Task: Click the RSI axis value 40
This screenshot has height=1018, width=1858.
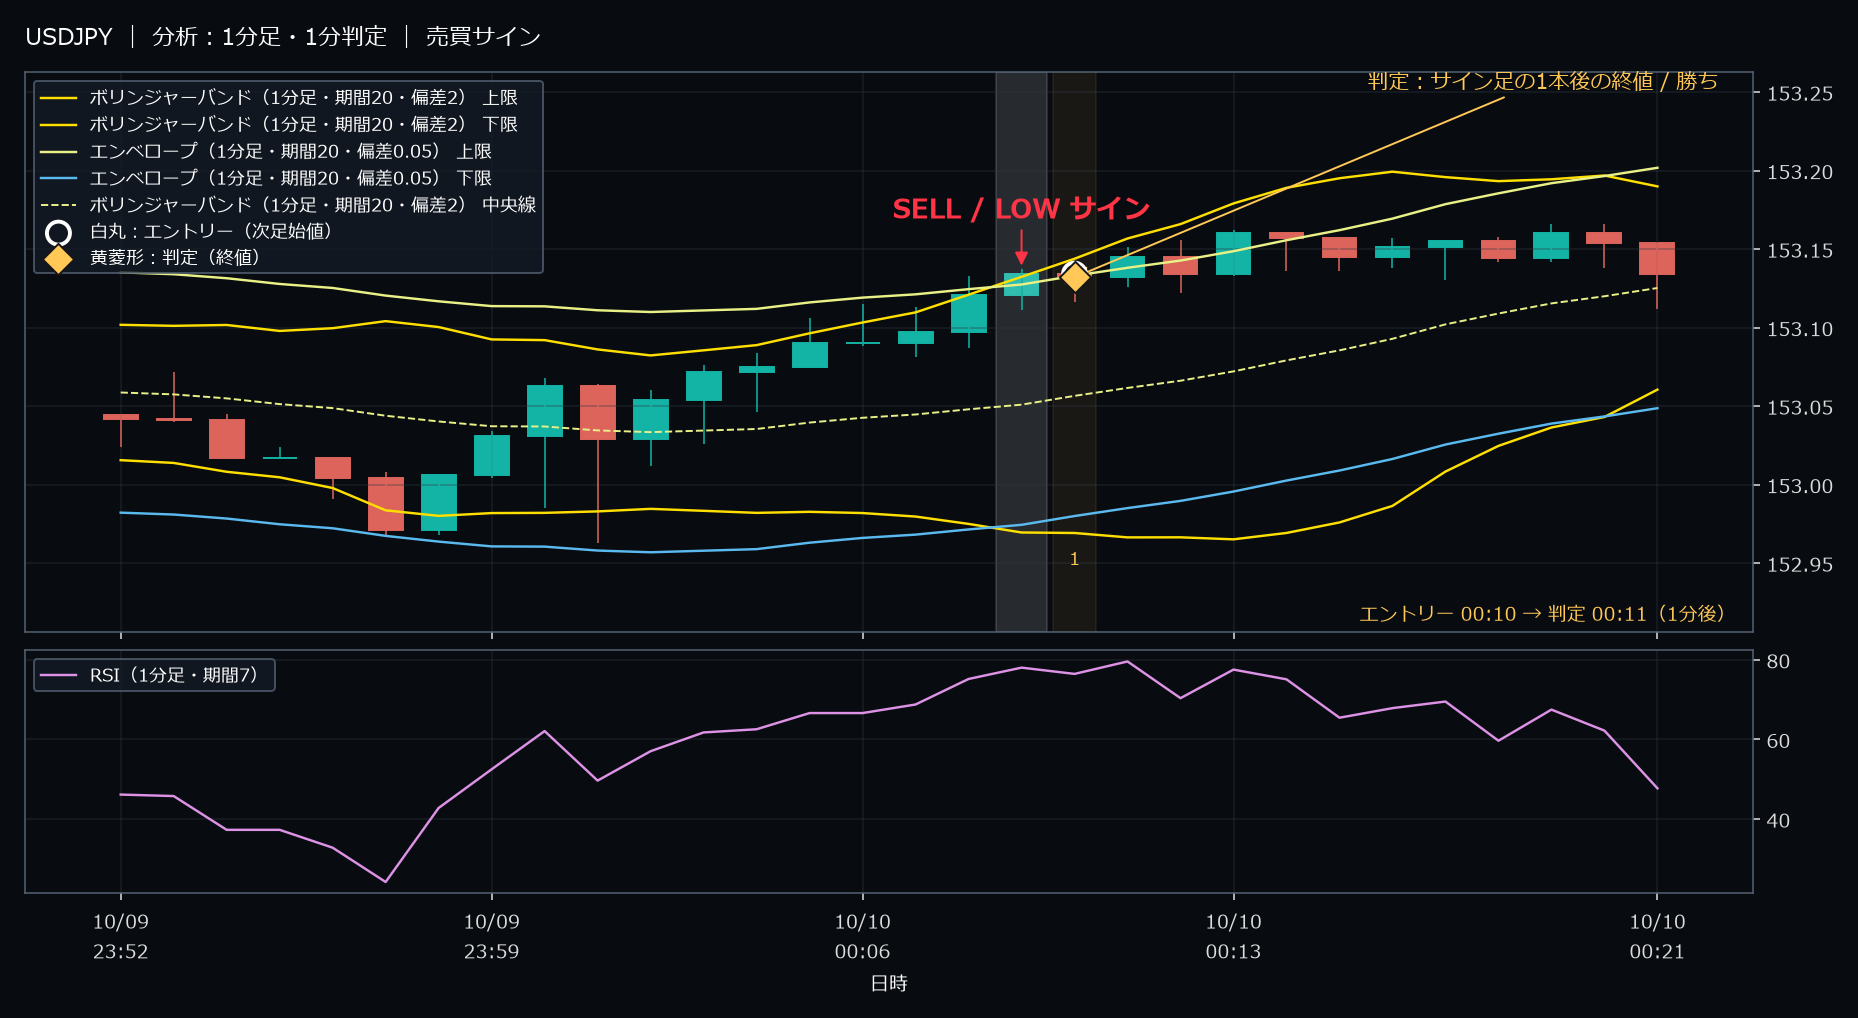Action: (1778, 820)
